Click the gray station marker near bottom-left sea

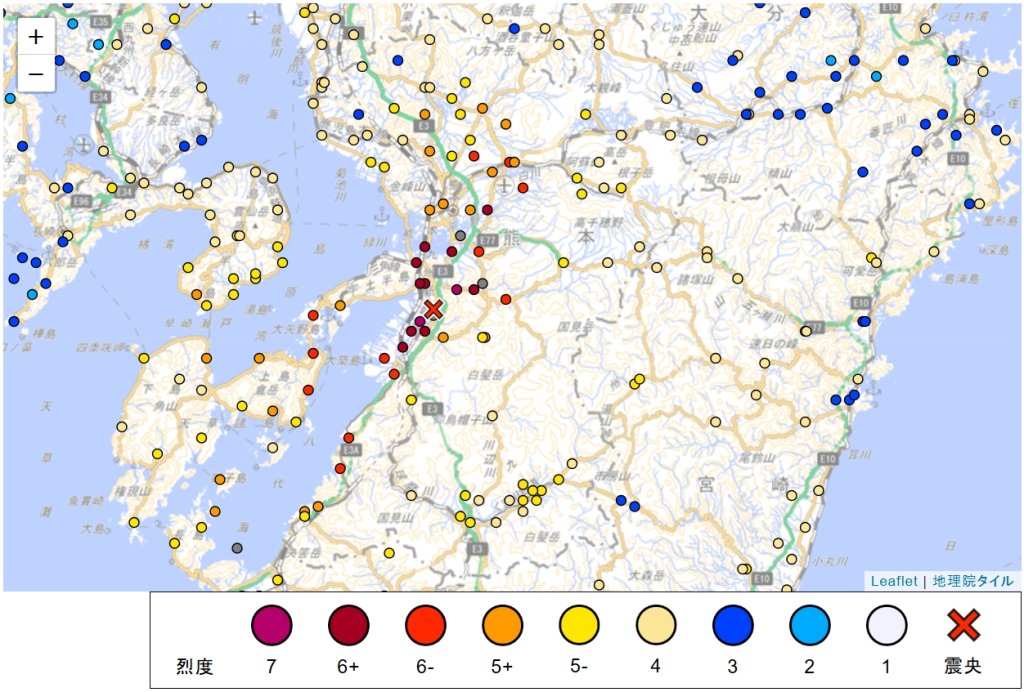[x=237, y=547]
